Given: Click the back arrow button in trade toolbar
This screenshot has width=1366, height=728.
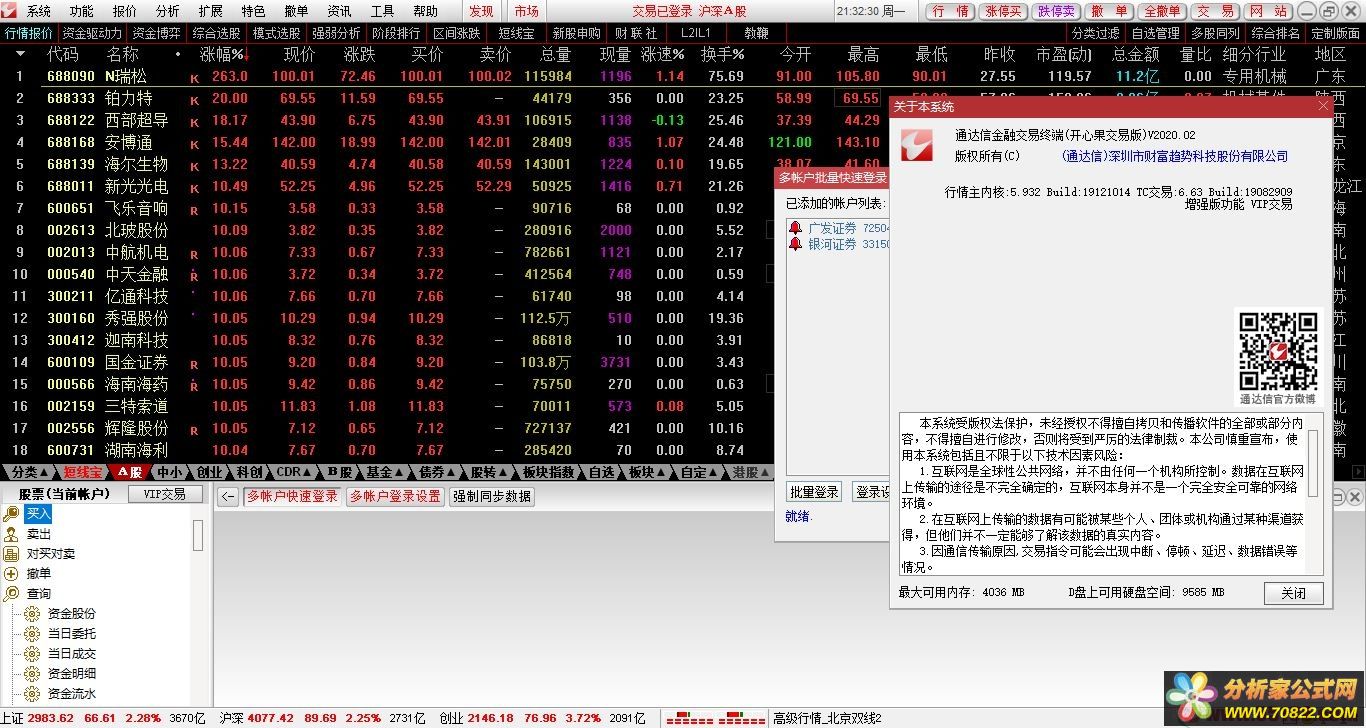Looking at the screenshot, I should pos(228,496).
